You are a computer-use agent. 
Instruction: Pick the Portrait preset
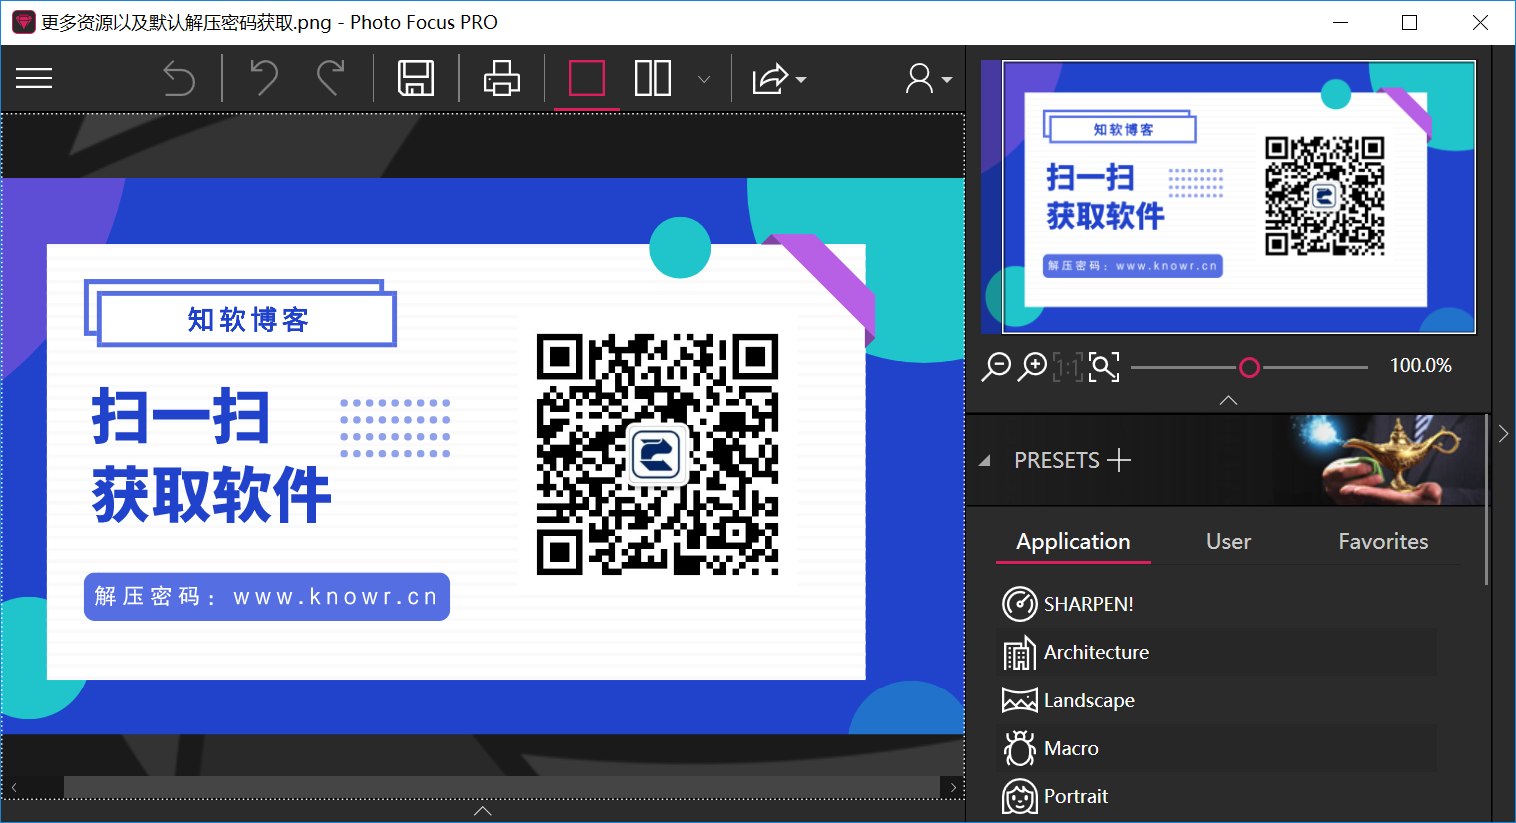(x=1218, y=796)
